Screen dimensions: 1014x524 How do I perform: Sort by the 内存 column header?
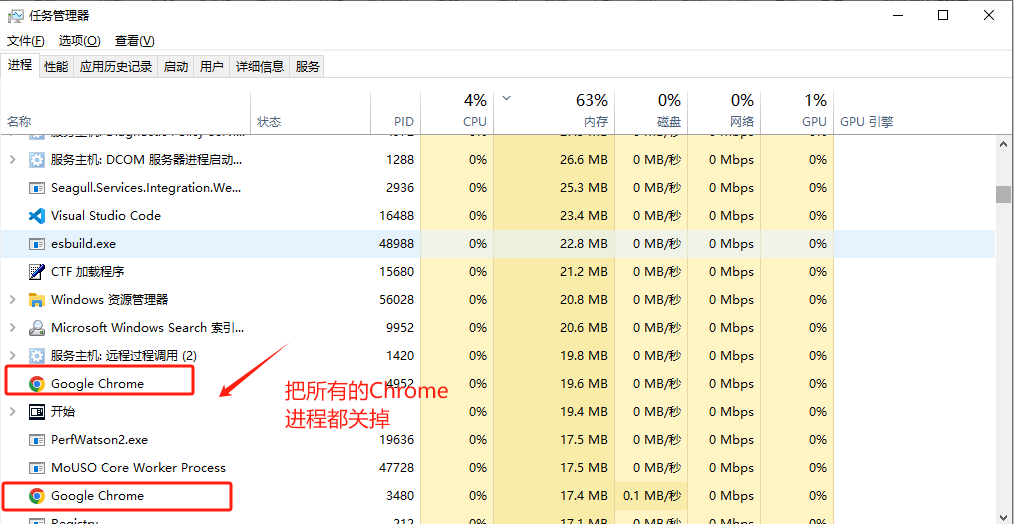(x=554, y=113)
